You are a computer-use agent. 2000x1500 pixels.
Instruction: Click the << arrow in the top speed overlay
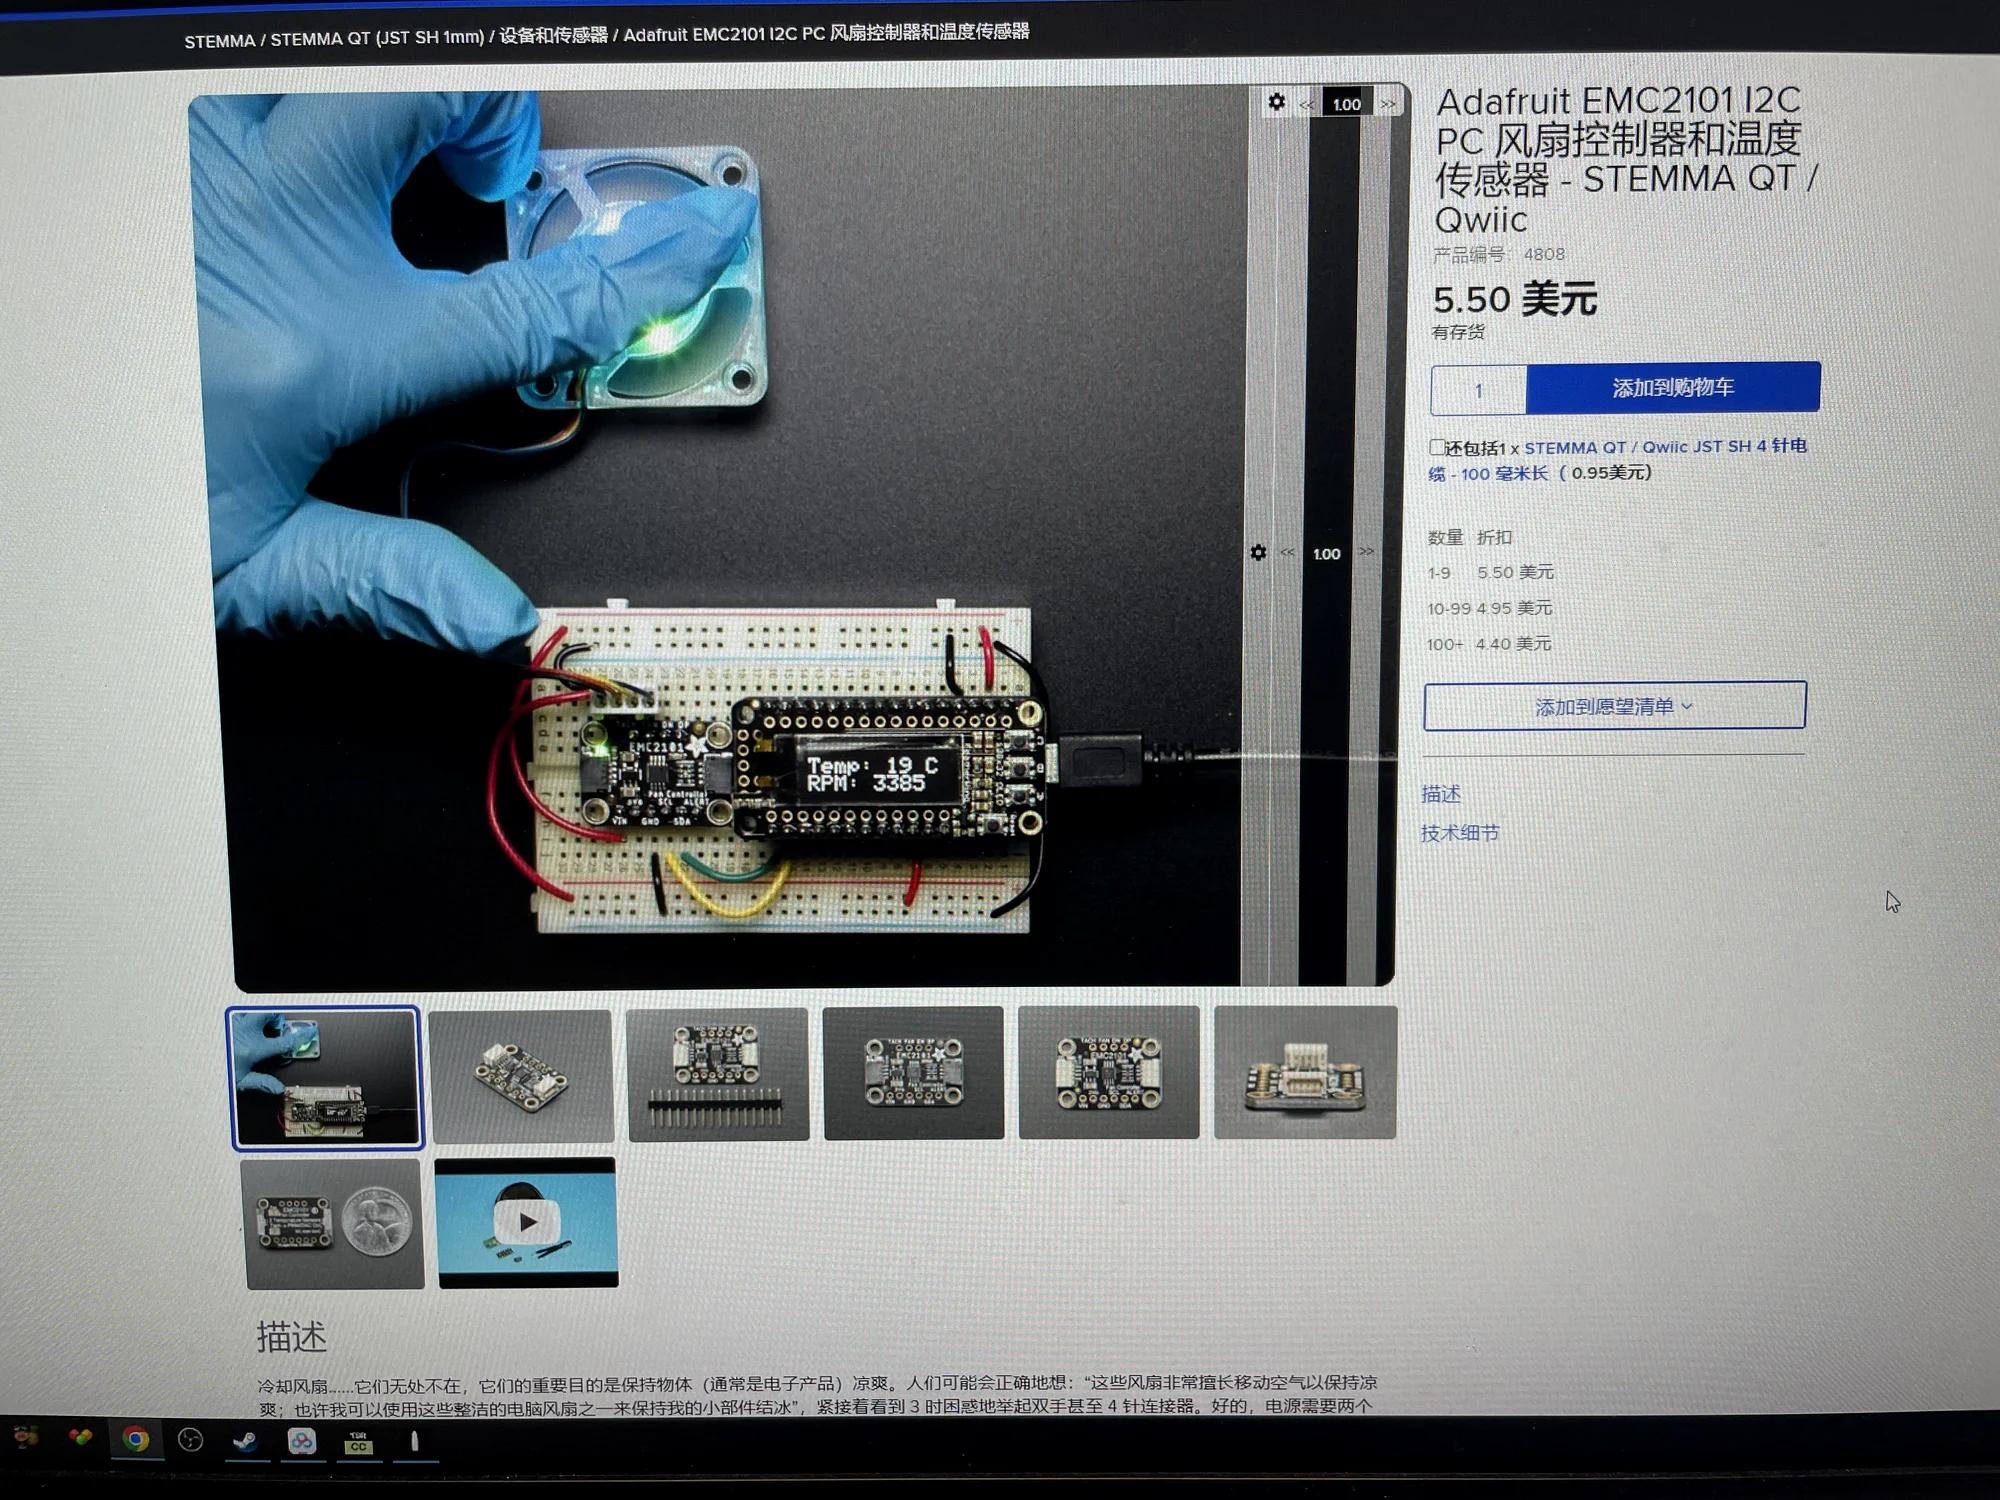pyautogui.click(x=1307, y=104)
